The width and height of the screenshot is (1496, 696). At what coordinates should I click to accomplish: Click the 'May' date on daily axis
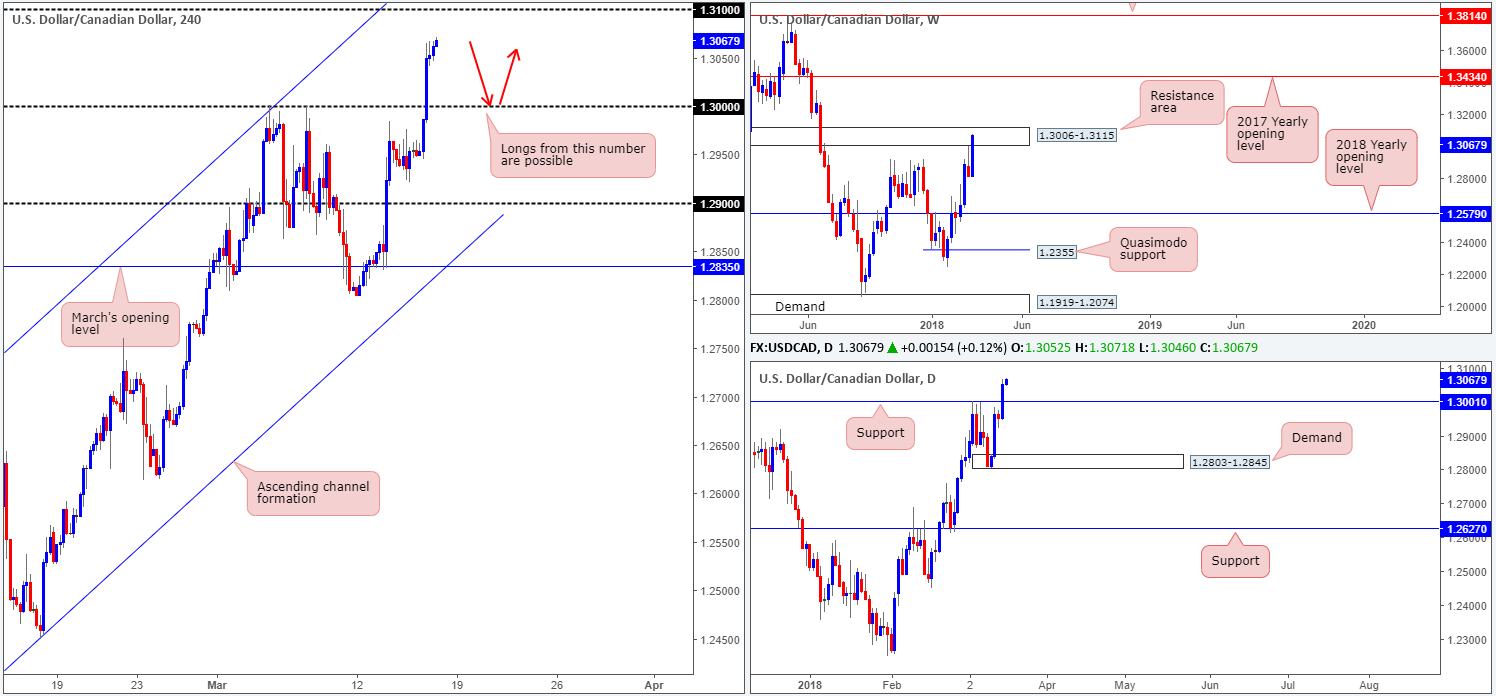tap(1124, 685)
